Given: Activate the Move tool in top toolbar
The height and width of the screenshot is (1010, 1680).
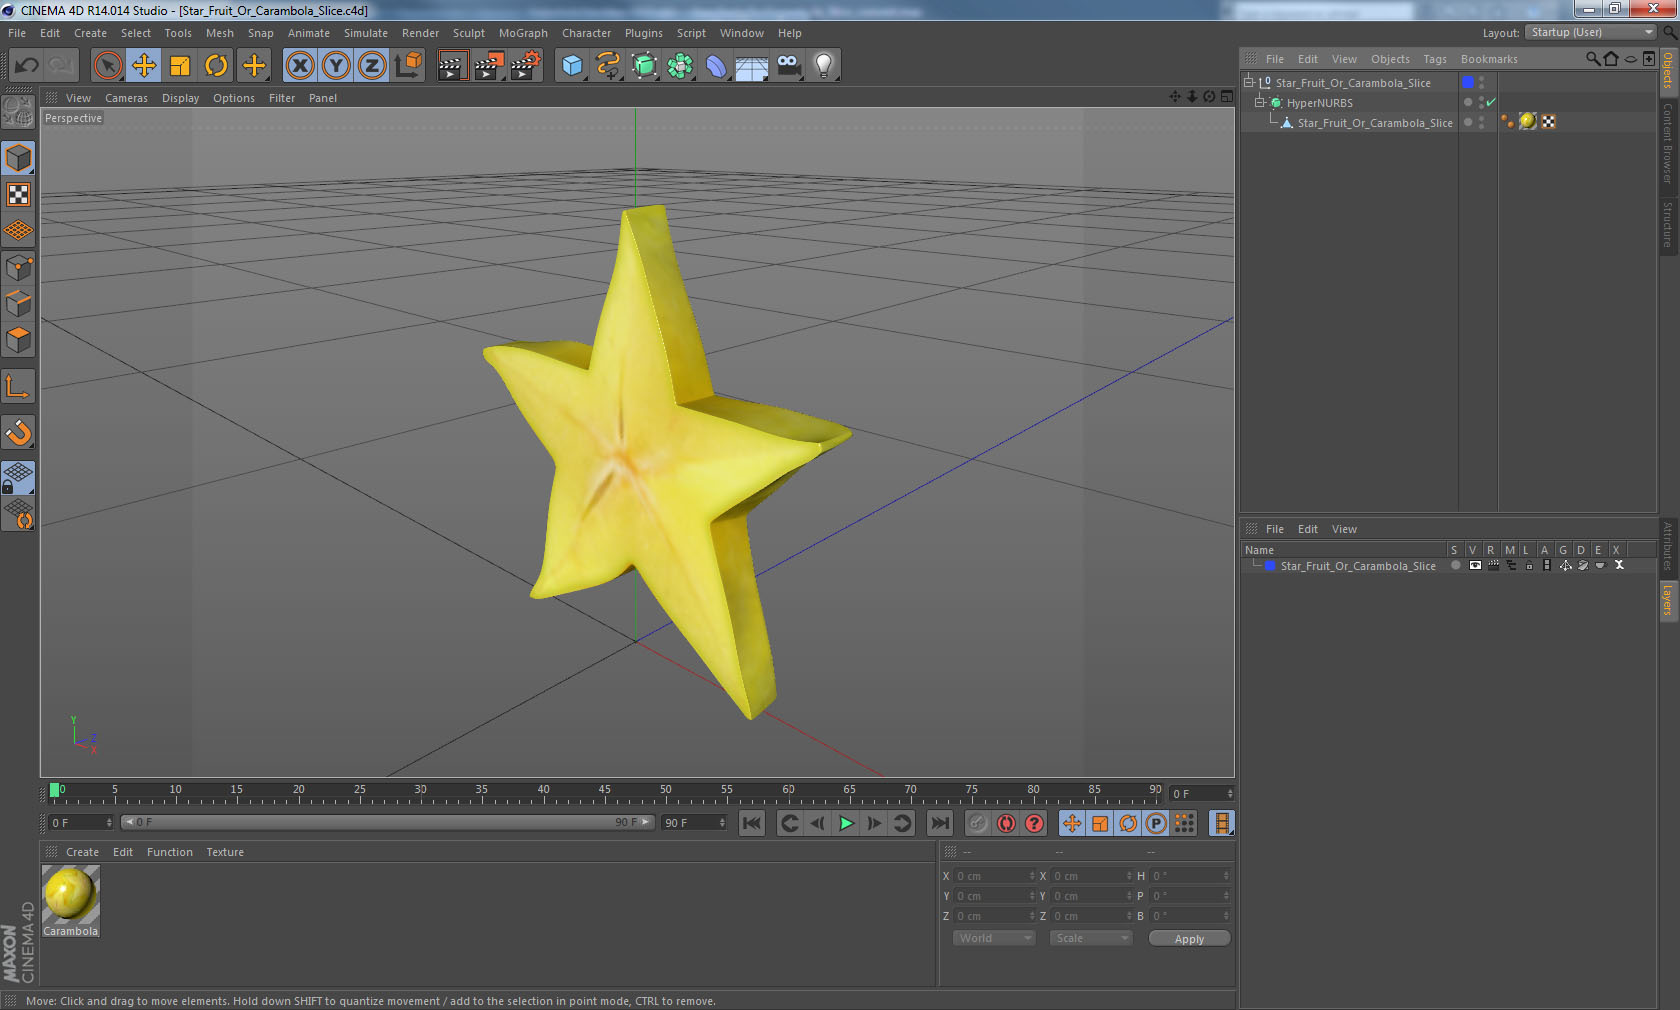Looking at the screenshot, I should click(x=144, y=66).
